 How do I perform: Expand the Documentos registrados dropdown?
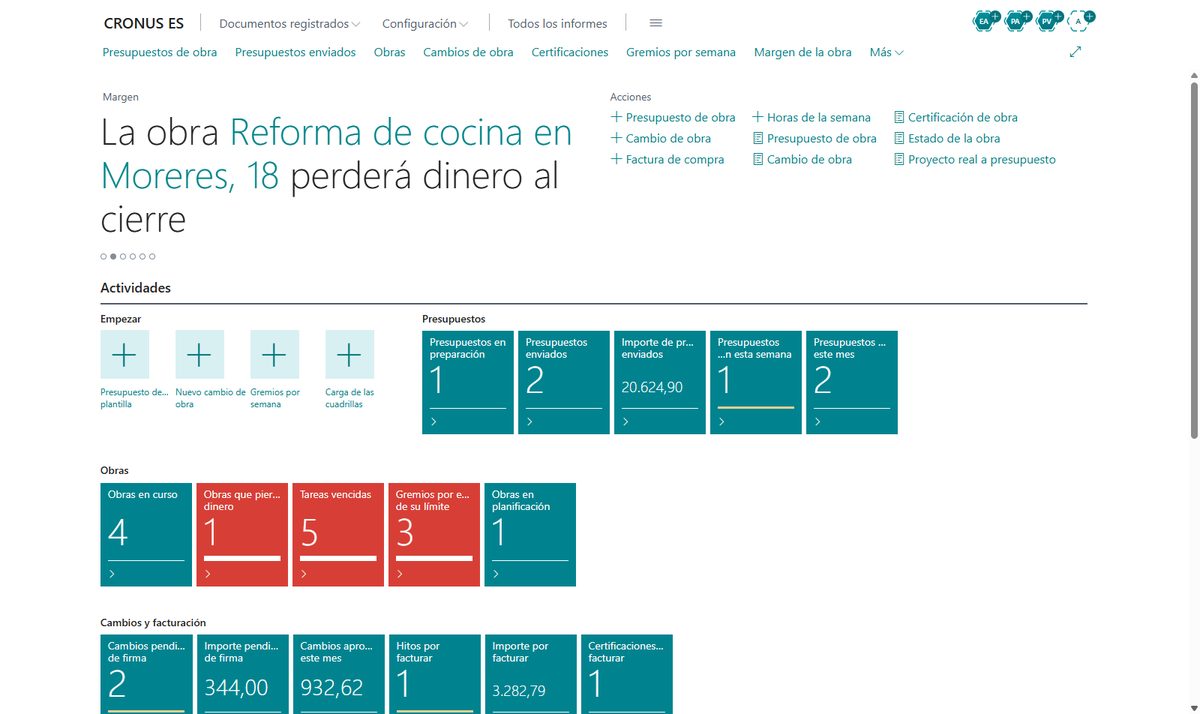coord(290,23)
